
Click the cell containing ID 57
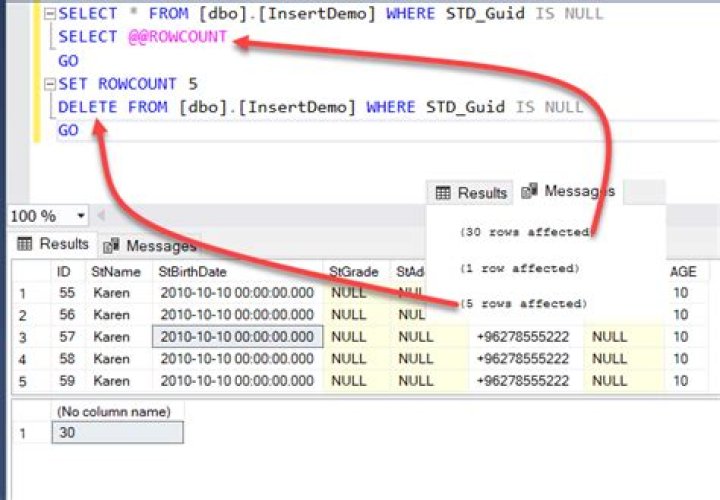(66, 337)
